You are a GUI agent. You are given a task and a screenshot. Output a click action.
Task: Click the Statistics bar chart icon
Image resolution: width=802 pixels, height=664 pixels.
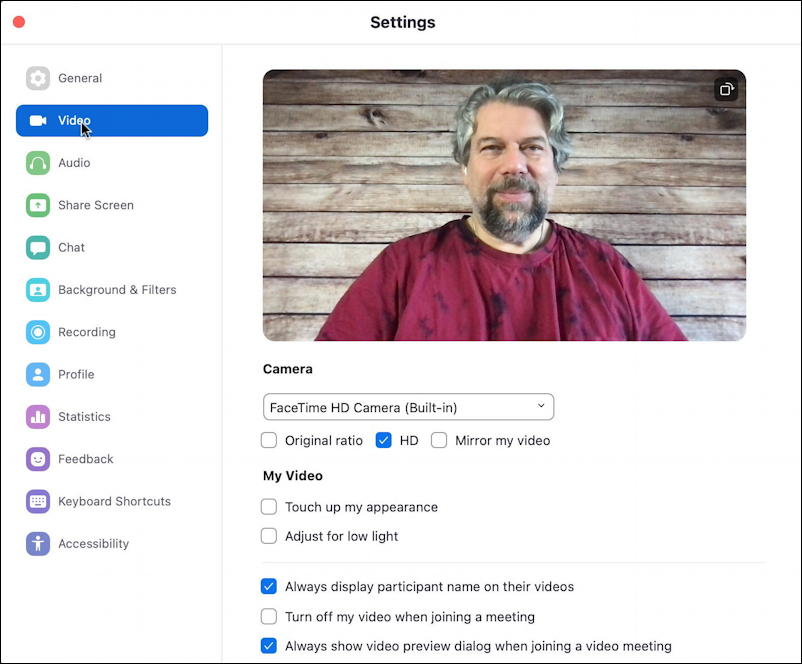pyautogui.click(x=38, y=417)
